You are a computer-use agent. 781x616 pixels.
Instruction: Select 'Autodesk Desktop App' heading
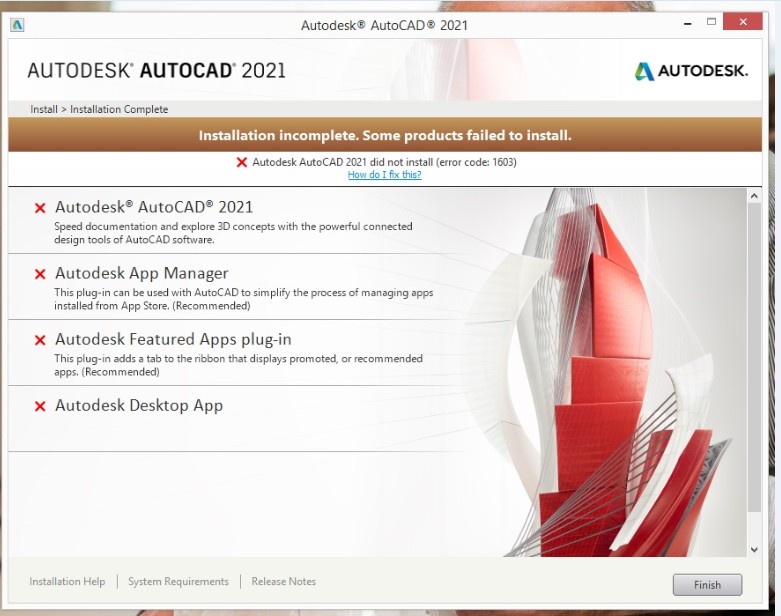tap(138, 406)
